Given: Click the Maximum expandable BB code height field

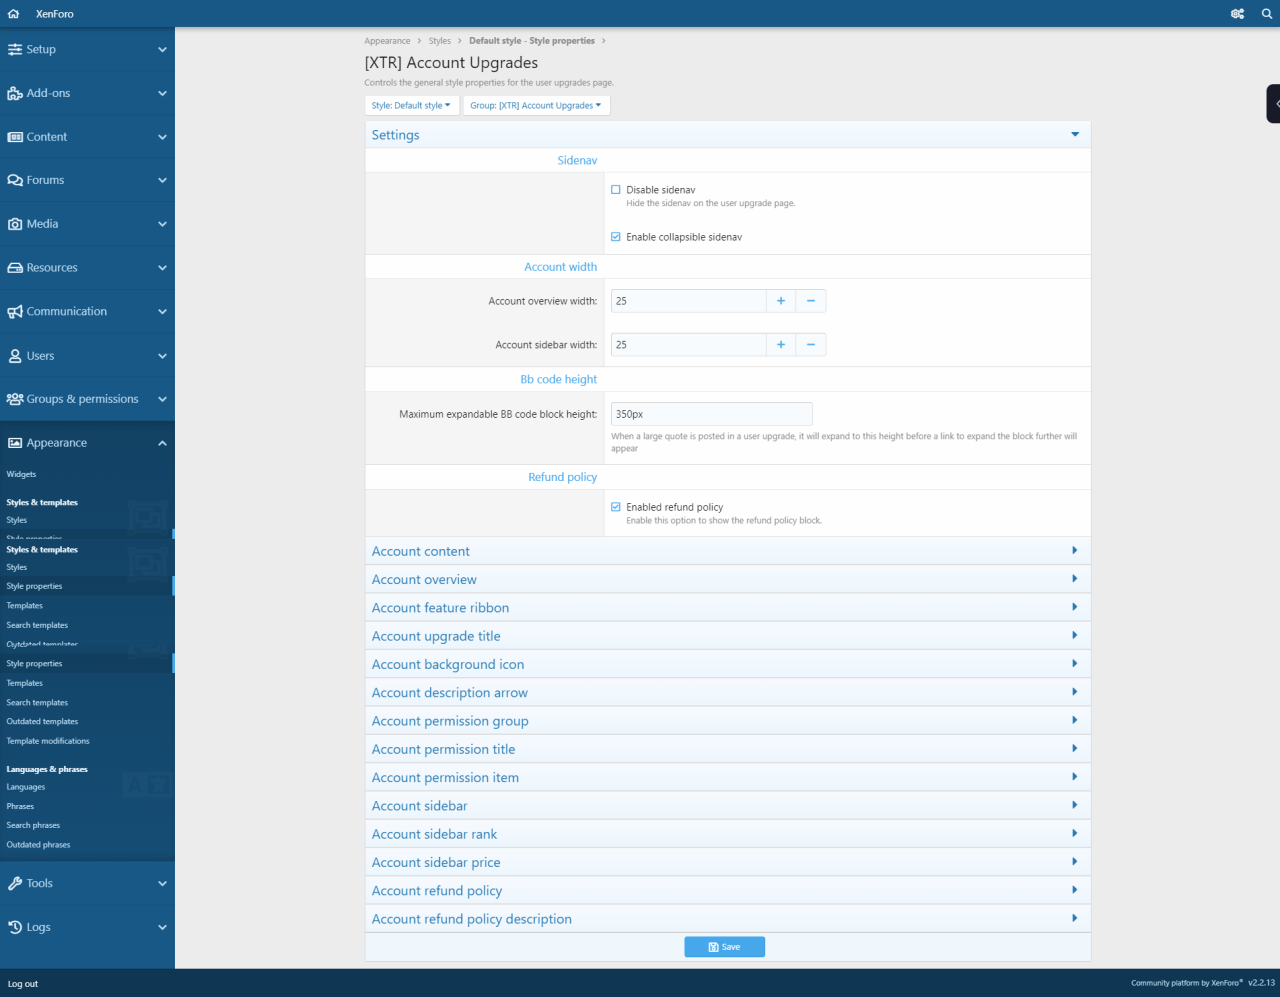Looking at the screenshot, I should point(711,414).
